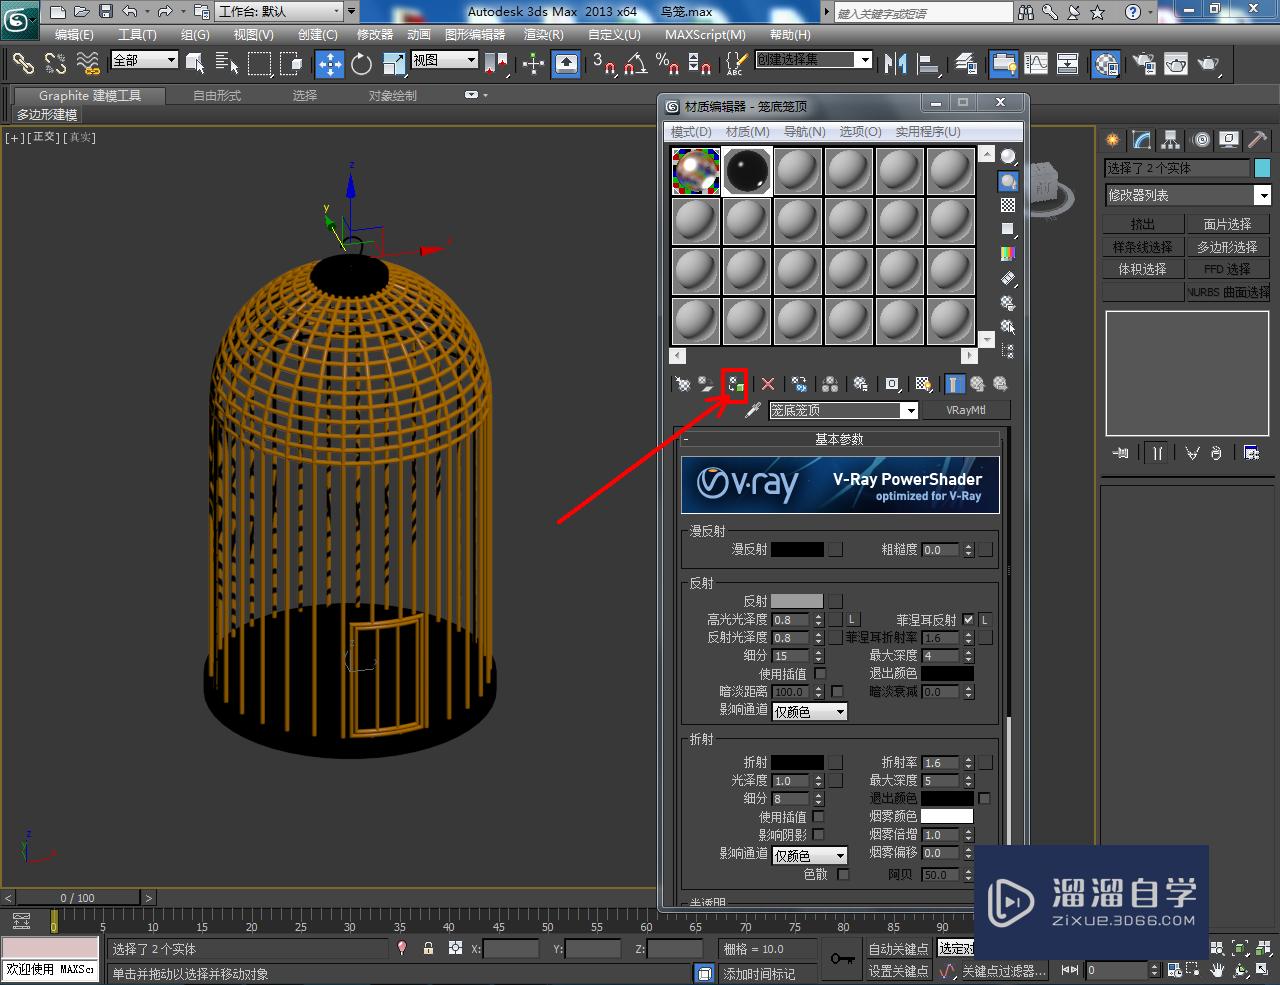Click 自动关键点 auto key button

click(898, 949)
